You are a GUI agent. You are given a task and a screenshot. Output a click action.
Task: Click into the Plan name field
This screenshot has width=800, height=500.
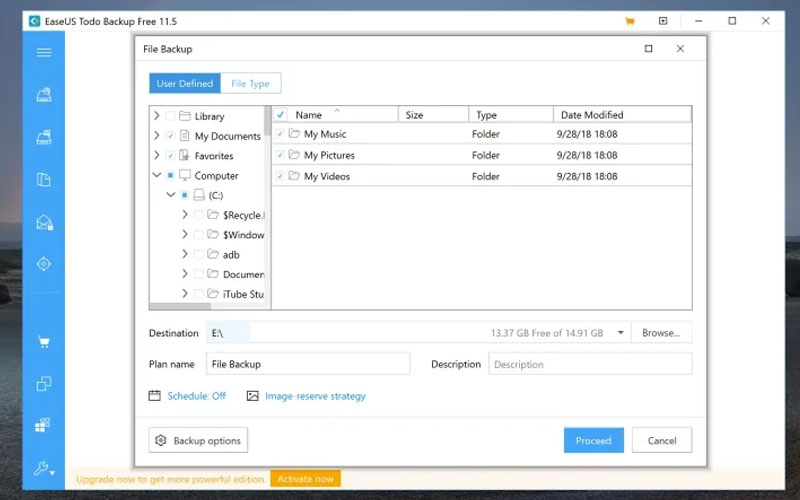(308, 364)
